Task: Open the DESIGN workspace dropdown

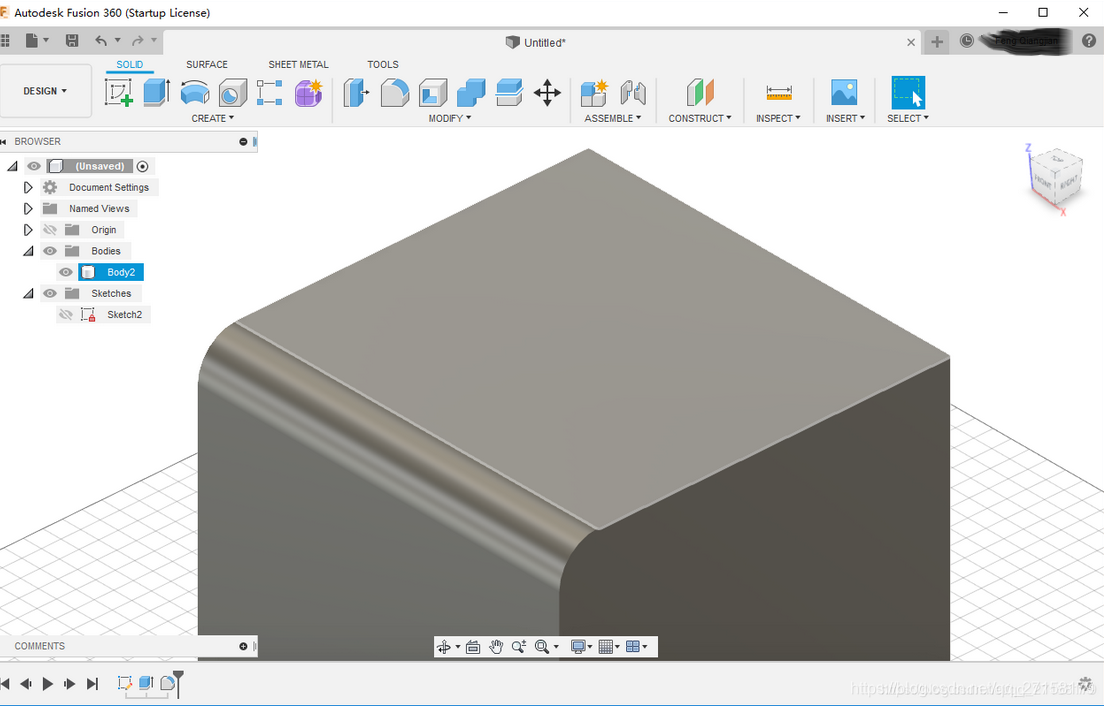Action: point(46,91)
